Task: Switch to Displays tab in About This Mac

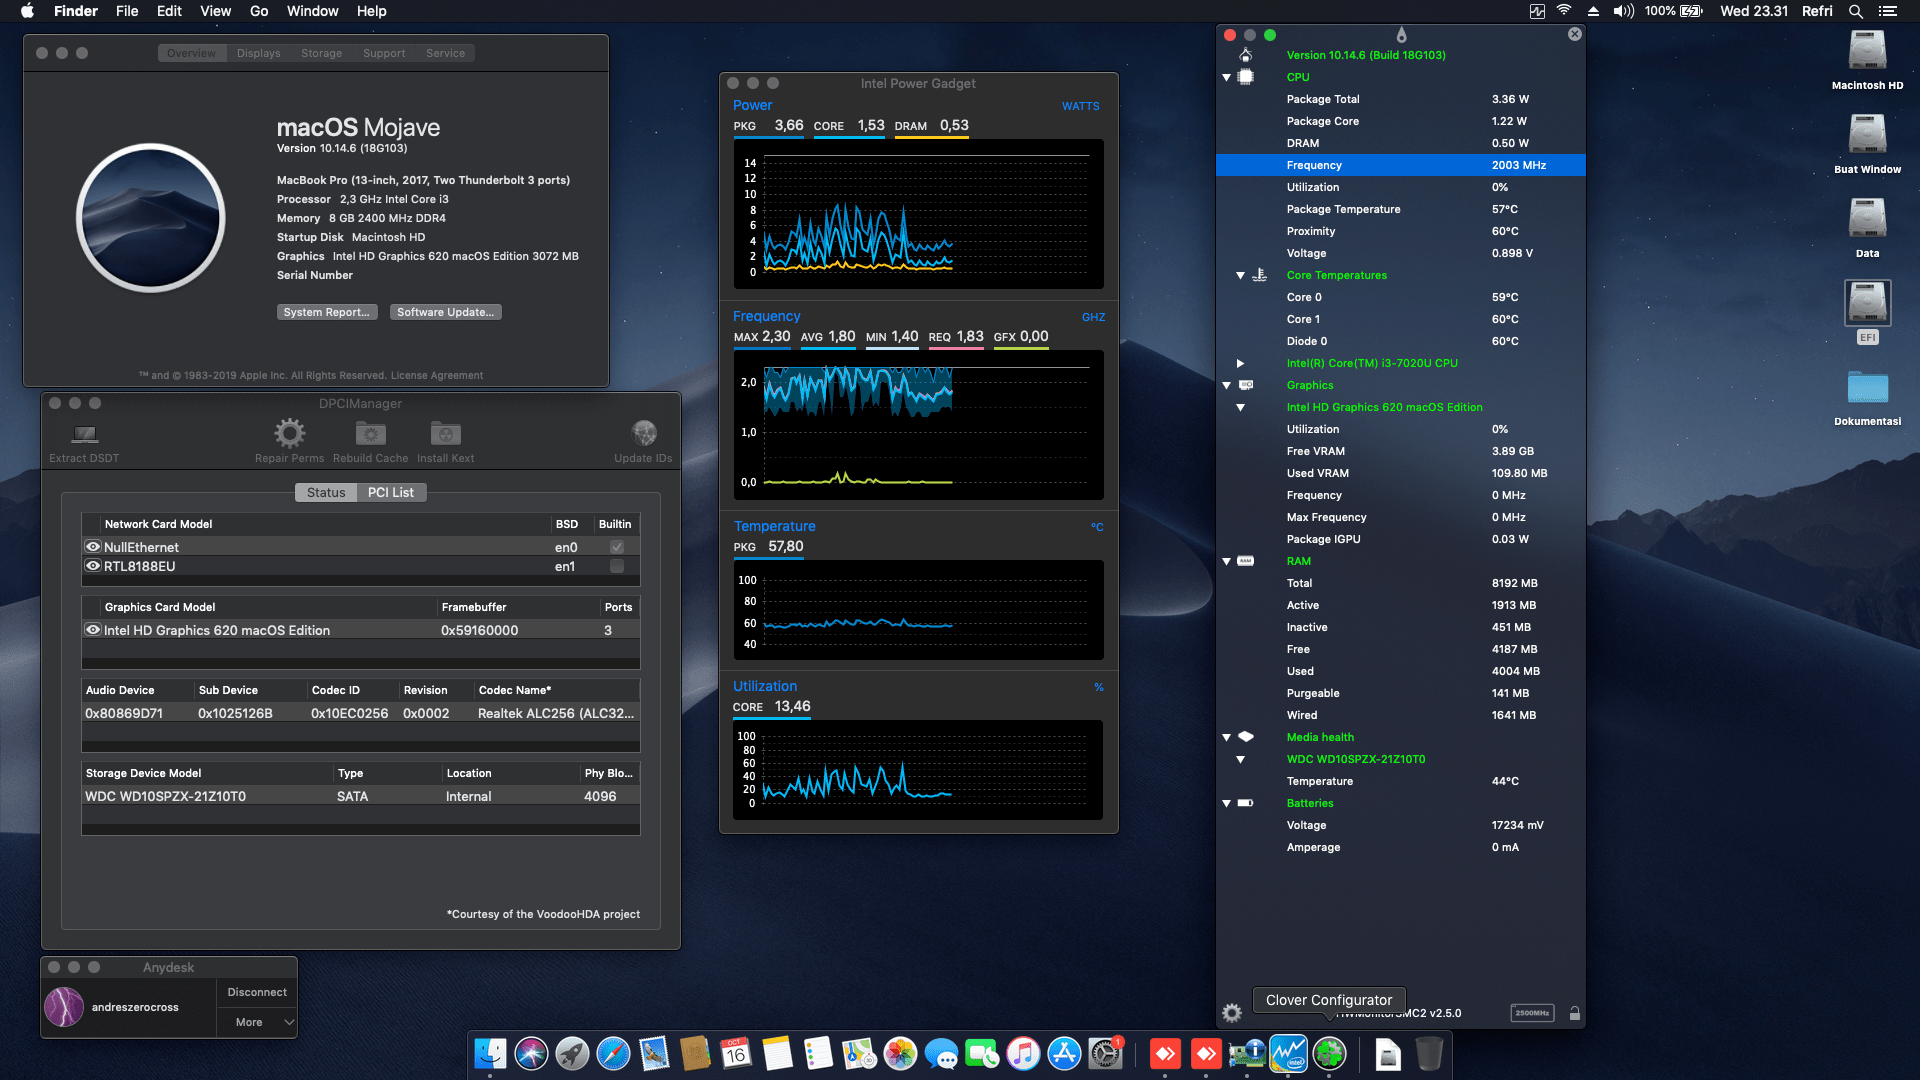Action: click(258, 53)
